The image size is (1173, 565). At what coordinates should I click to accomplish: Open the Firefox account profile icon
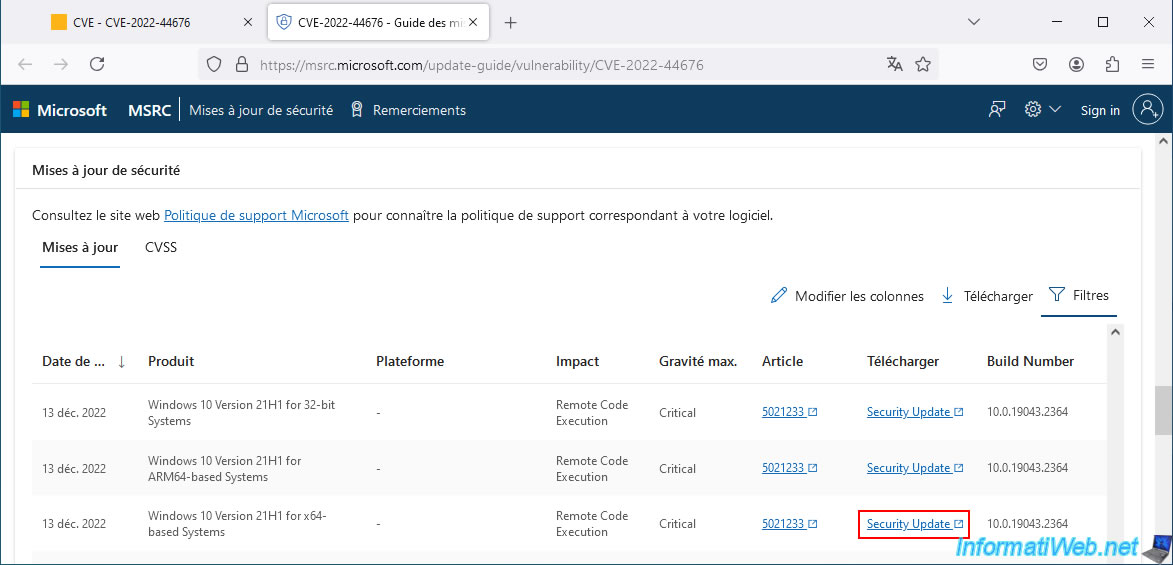point(1076,64)
